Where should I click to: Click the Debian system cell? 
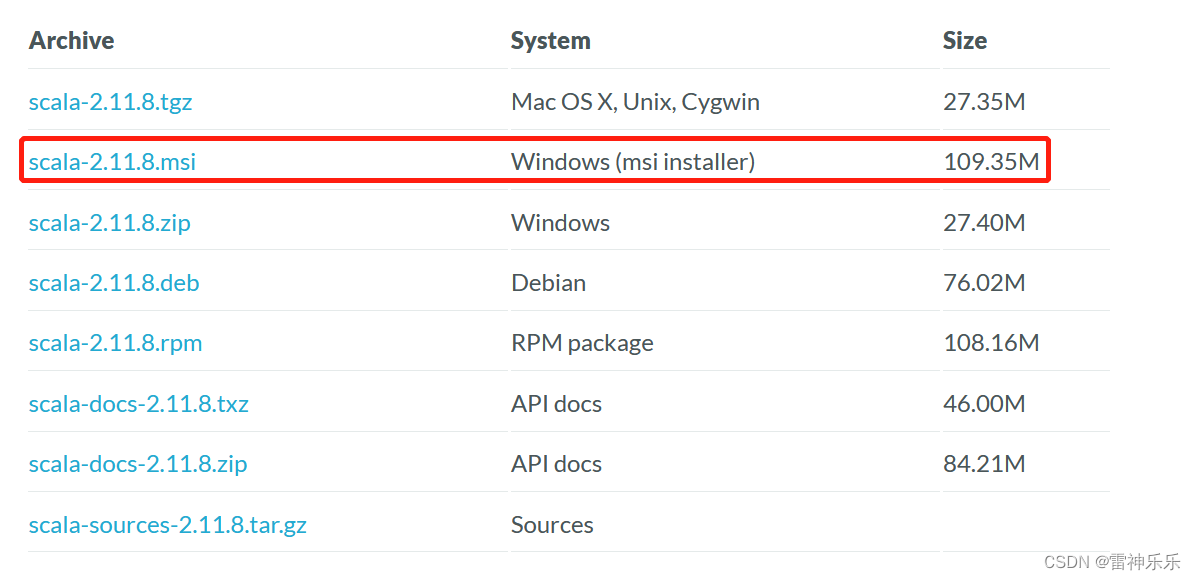[x=548, y=283]
